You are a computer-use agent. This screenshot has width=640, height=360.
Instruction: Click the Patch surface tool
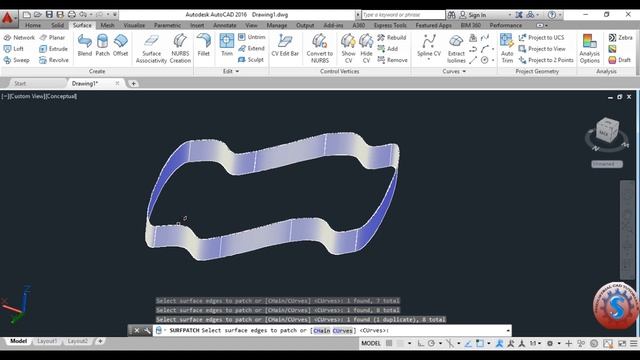pyautogui.click(x=102, y=45)
